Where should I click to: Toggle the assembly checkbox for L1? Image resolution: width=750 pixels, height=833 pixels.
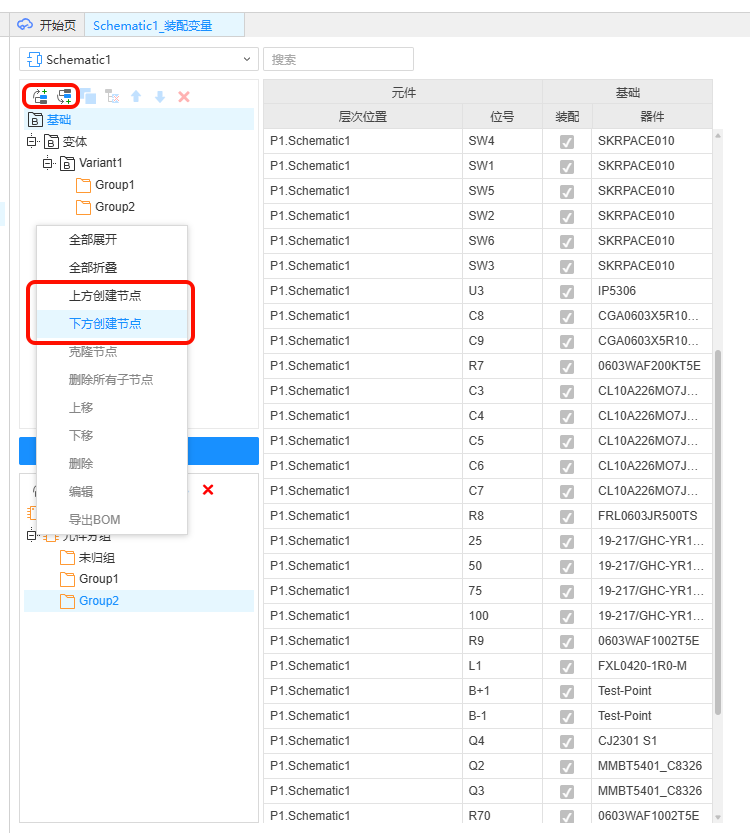coord(567,666)
